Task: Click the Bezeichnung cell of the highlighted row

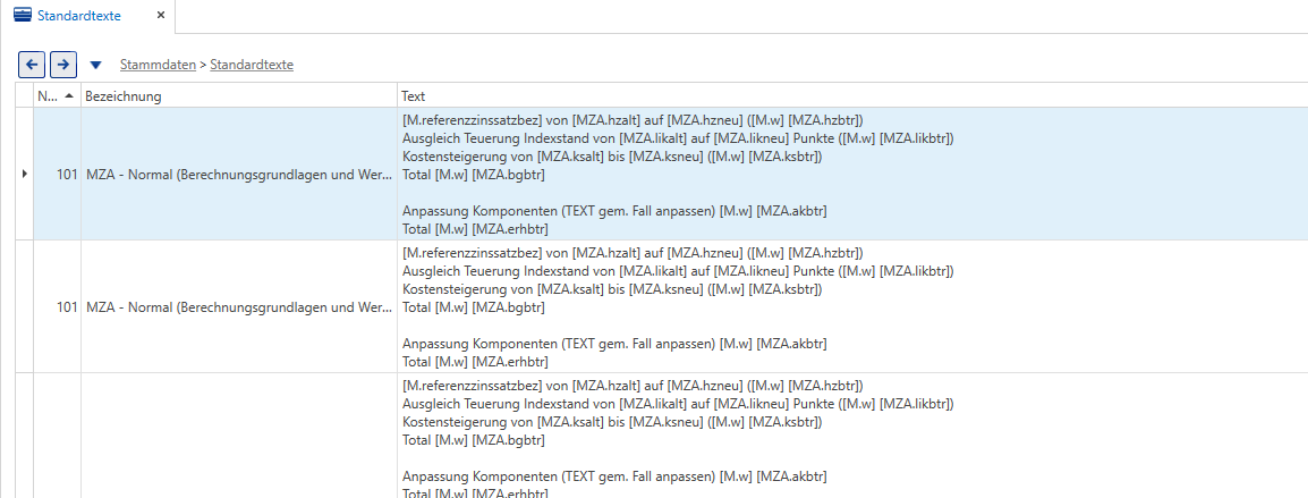Action: point(239,174)
